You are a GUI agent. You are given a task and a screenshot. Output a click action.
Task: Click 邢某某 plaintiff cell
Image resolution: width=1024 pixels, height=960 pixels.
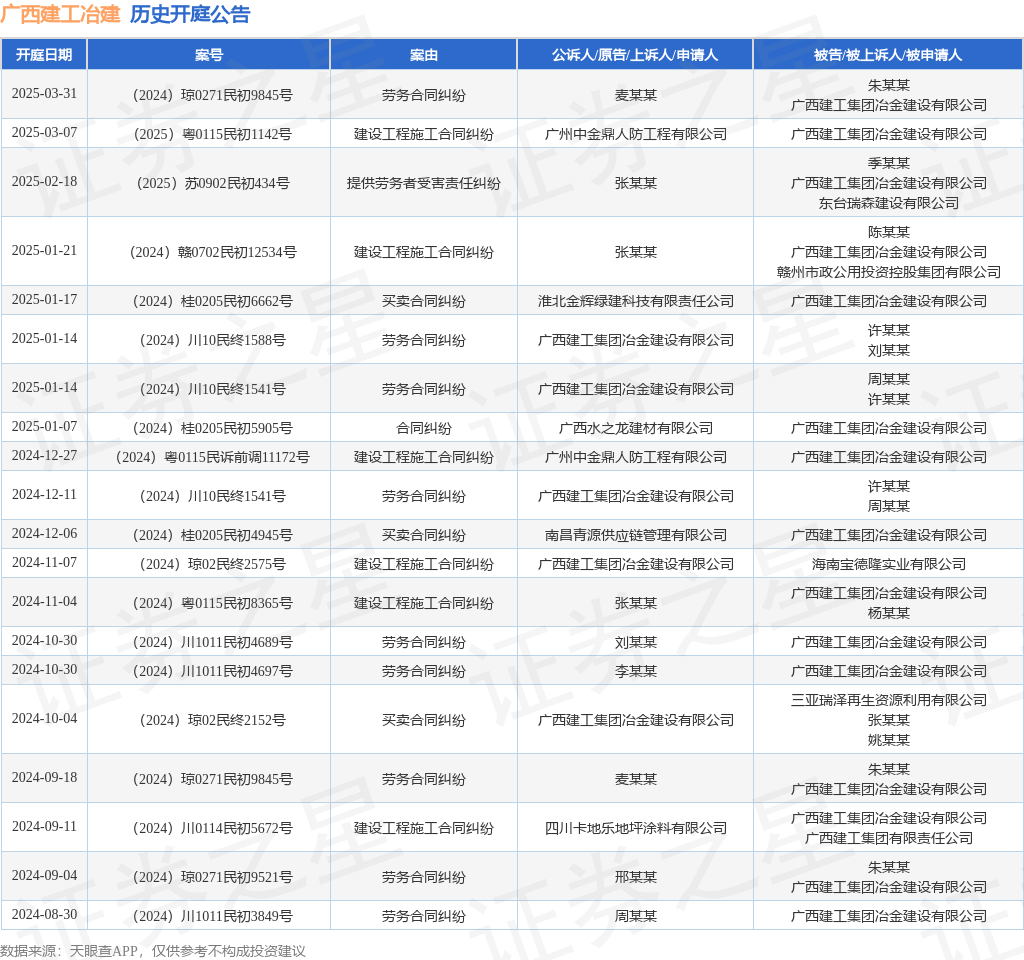635,877
